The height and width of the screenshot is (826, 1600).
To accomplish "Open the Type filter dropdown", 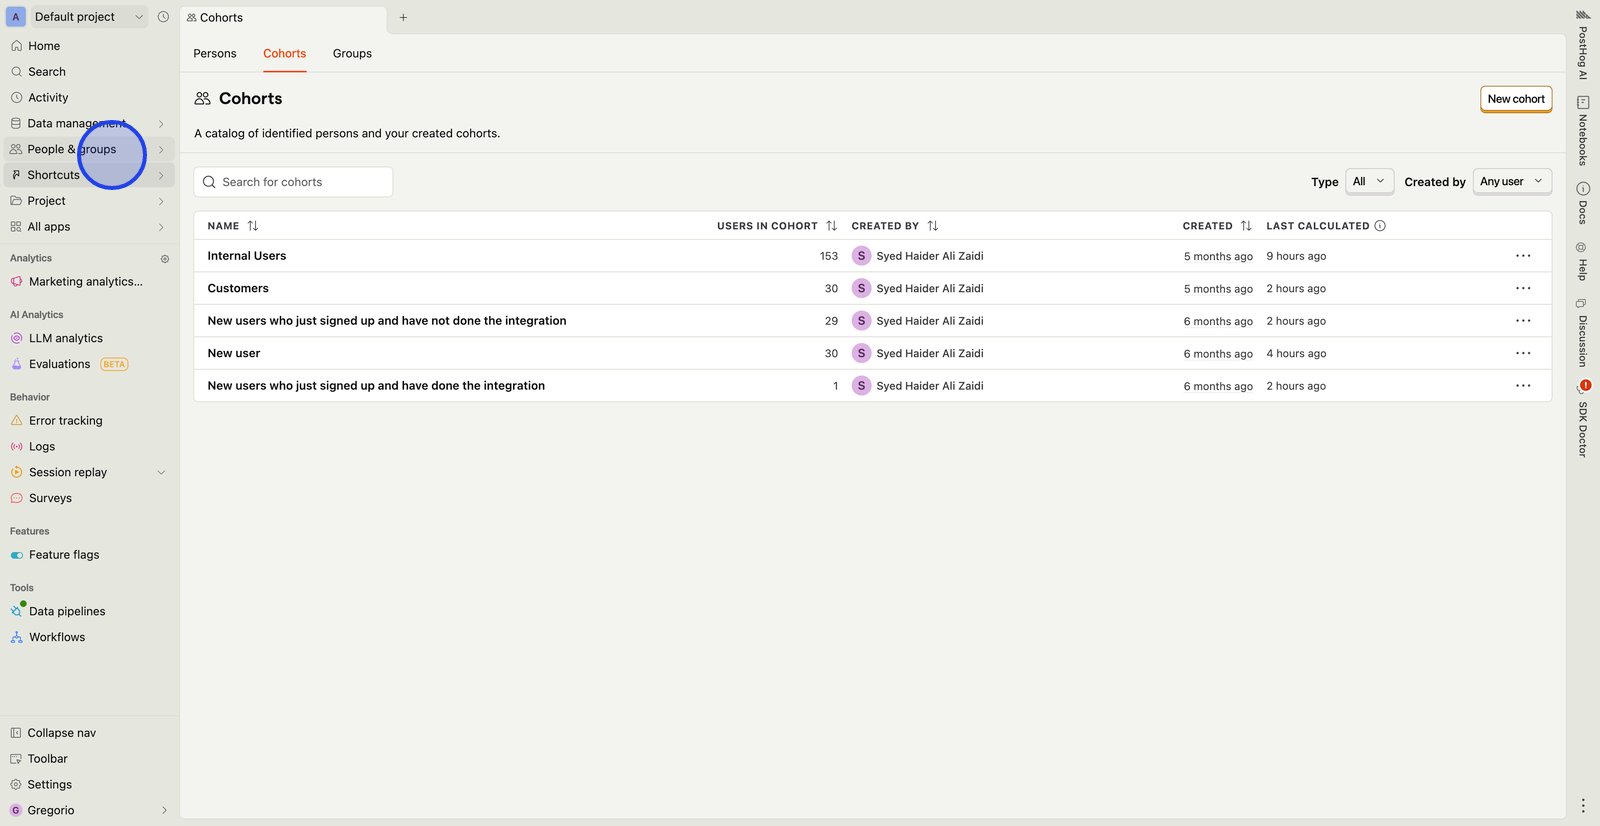I will [x=1369, y=182].
